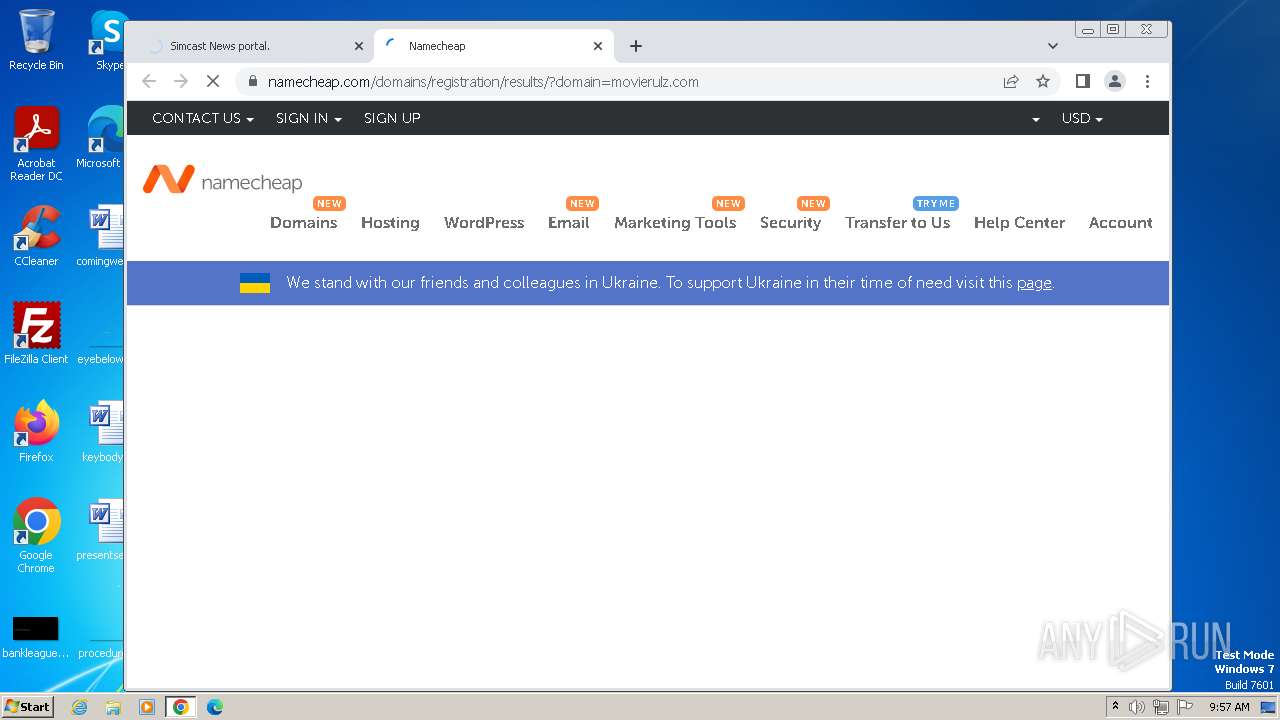Close the Namecheap tab

tap(598, 46)
